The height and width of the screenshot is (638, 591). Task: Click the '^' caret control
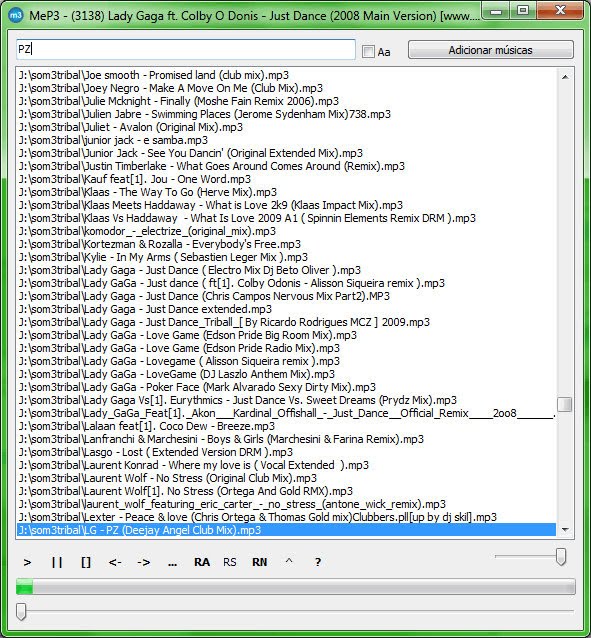tap(289, 561)
